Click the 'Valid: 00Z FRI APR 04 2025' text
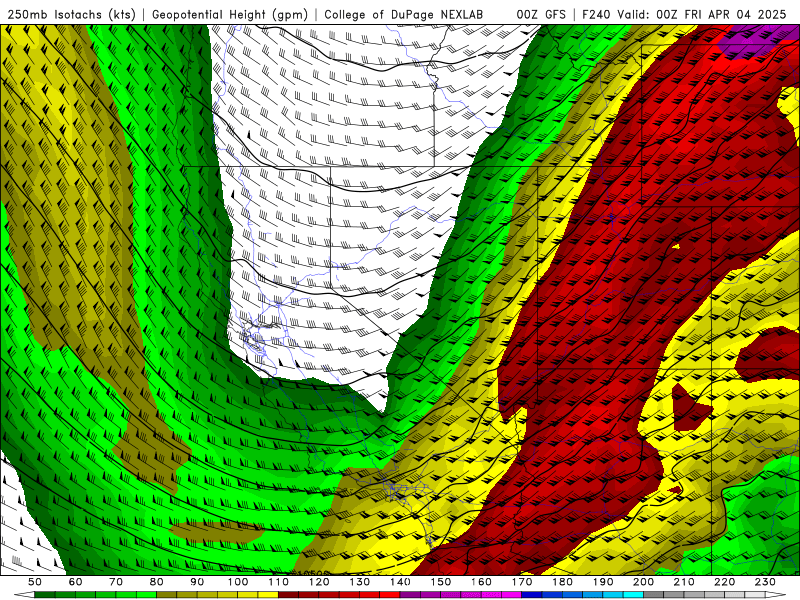Image resolution: width=800 pixels, height=600 pixels. 702,15
